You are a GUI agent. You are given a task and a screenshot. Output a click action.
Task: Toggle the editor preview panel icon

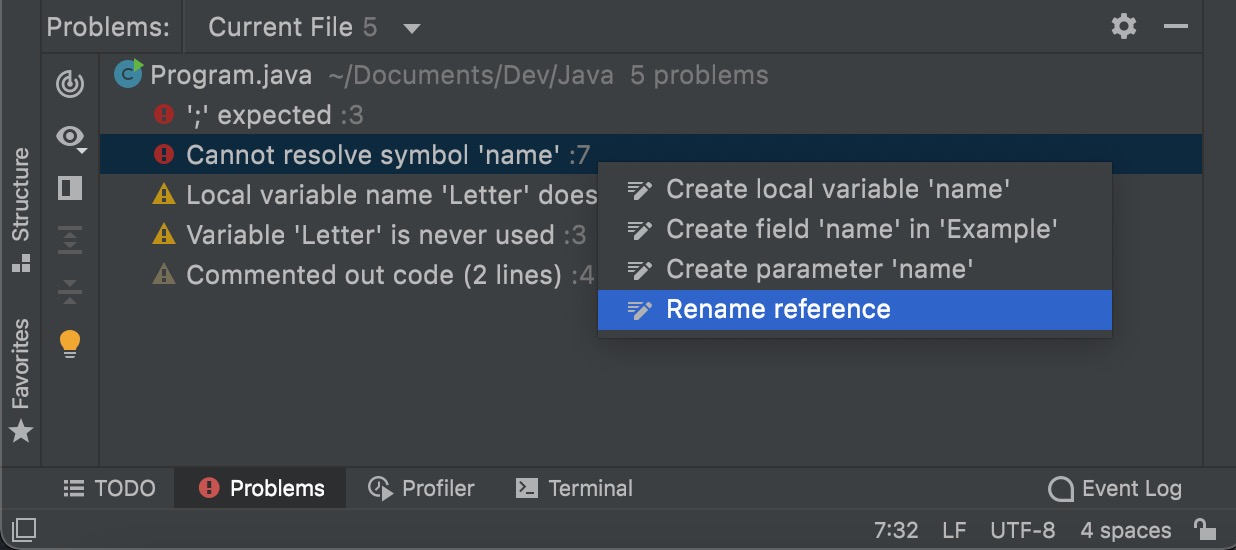pyautogui.click(x=70, y=188)
